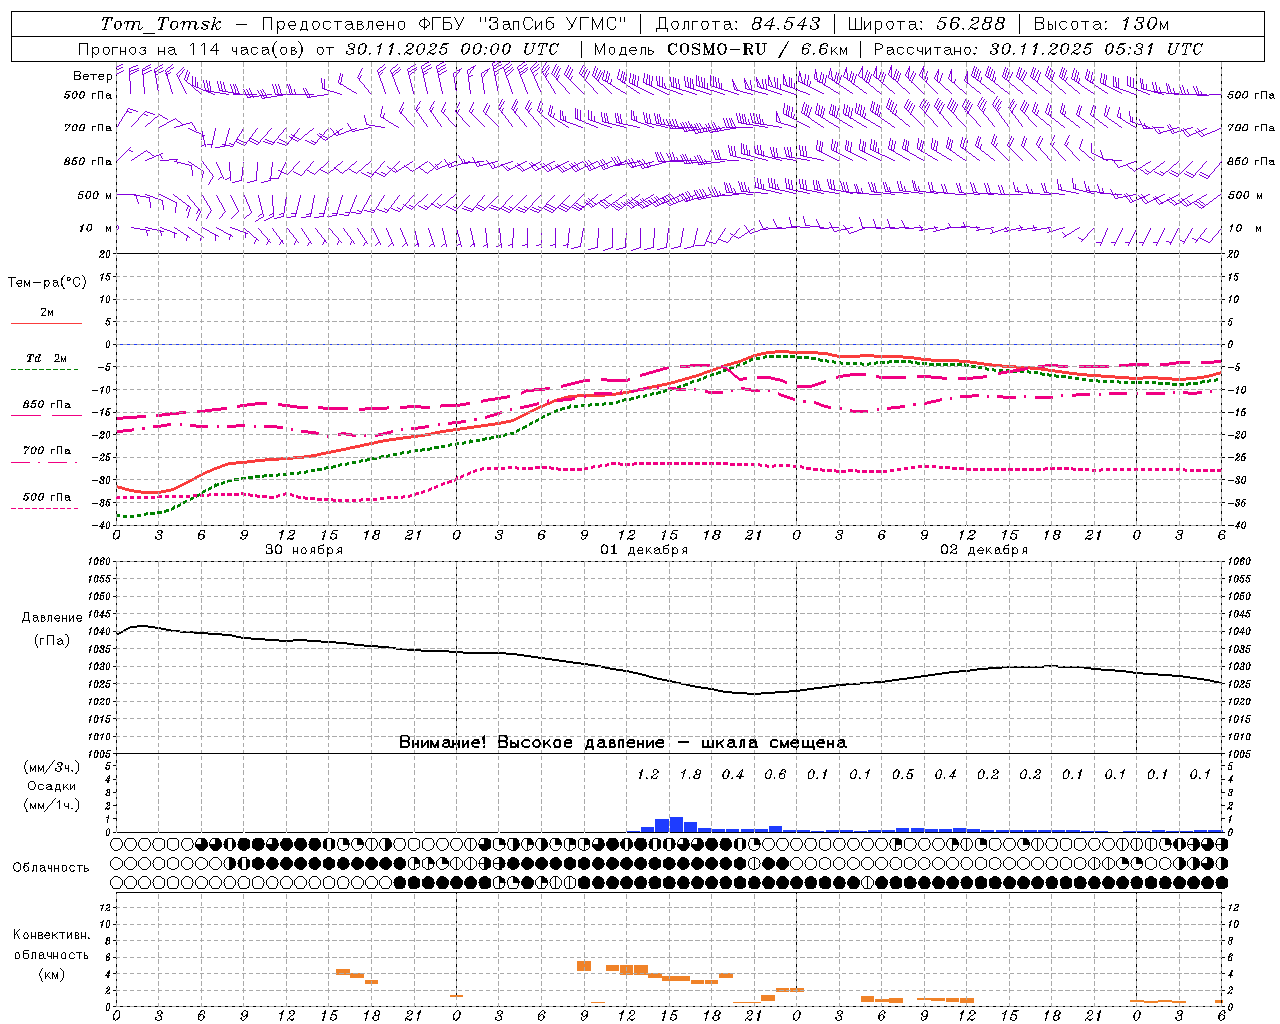
Task: Click the 'Осадки' precipitation label
Action: (51, 786)
